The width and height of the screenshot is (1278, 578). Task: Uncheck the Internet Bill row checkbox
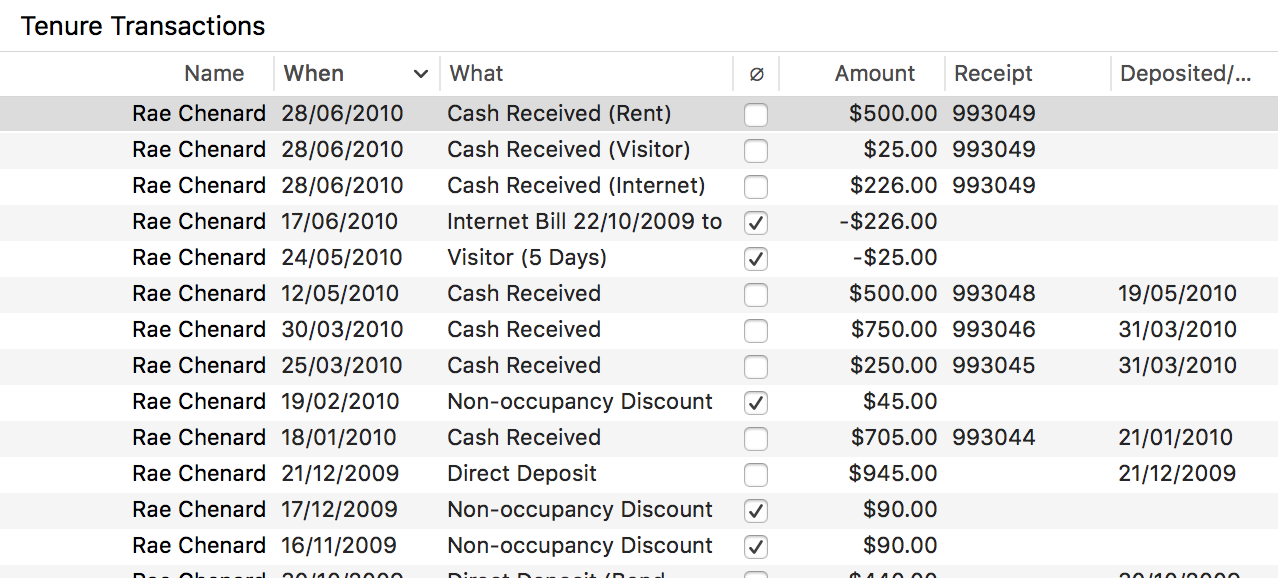756,223
